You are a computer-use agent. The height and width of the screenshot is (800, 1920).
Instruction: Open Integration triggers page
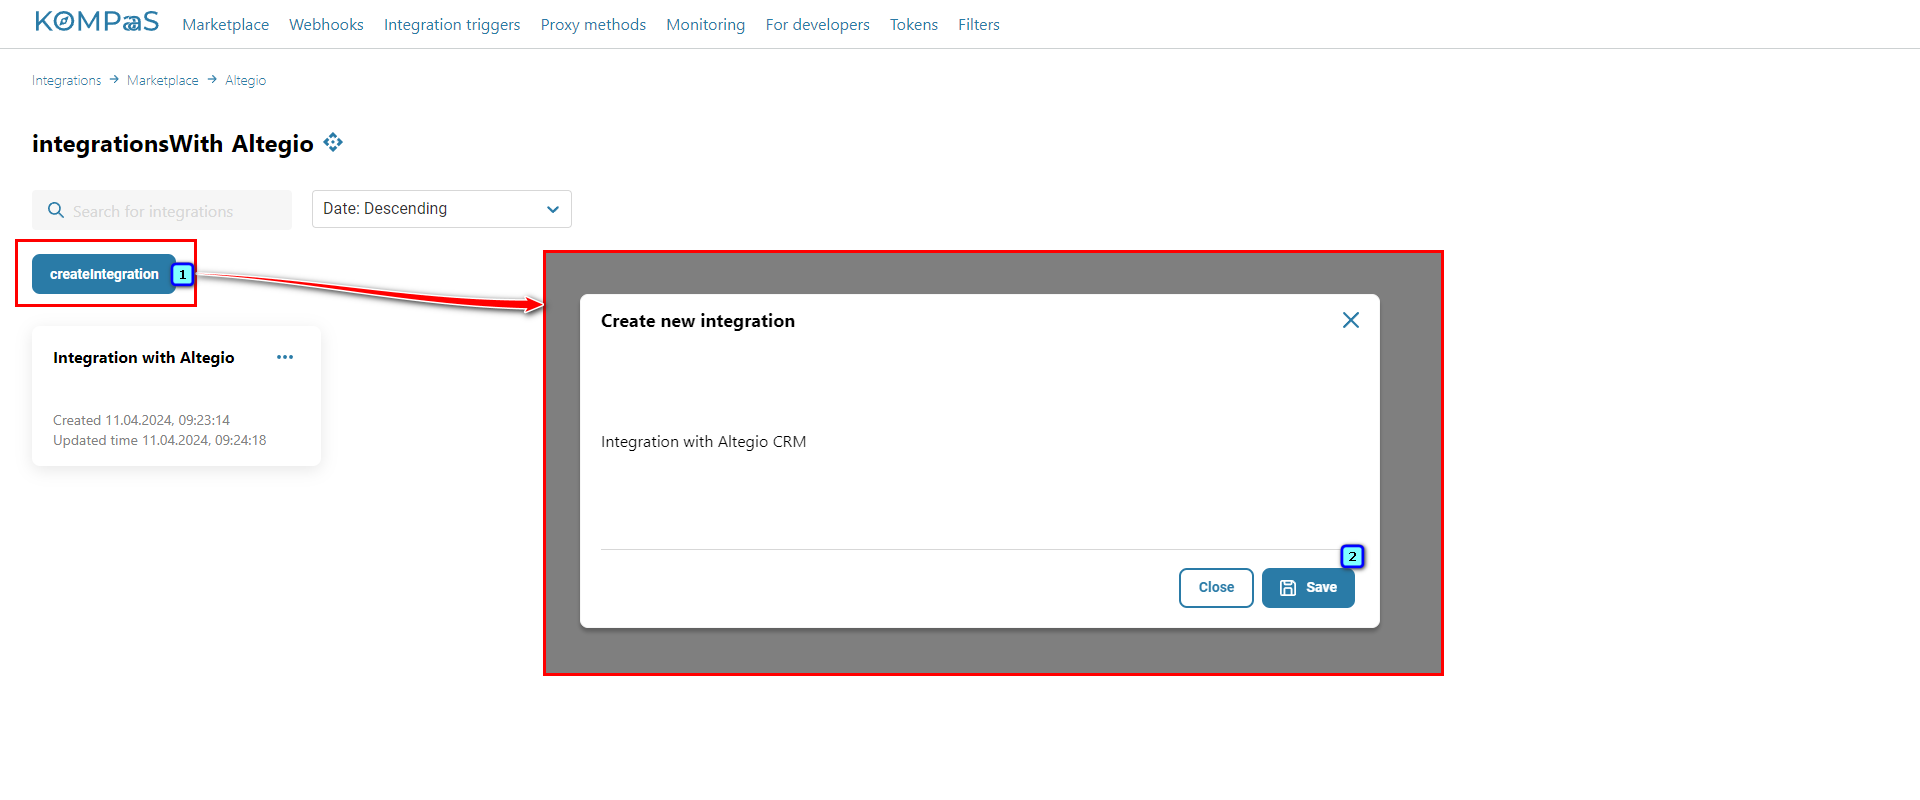click(452, 25)
